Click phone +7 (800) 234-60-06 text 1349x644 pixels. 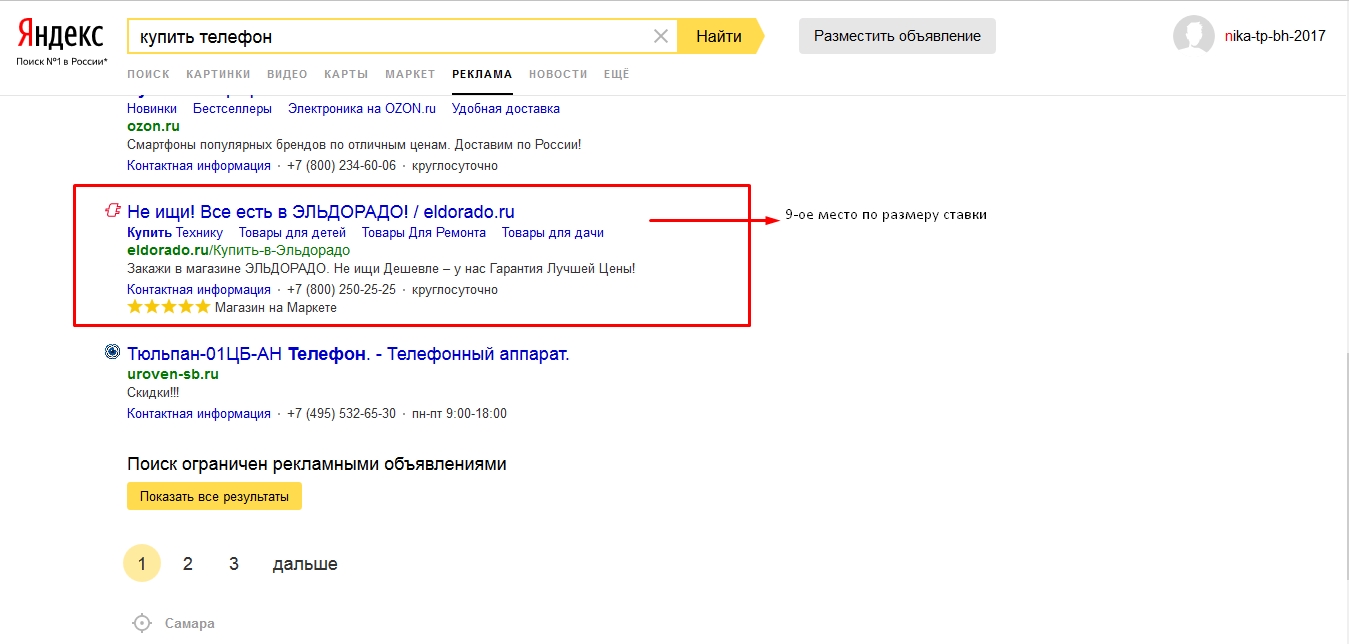pos(341,165)
